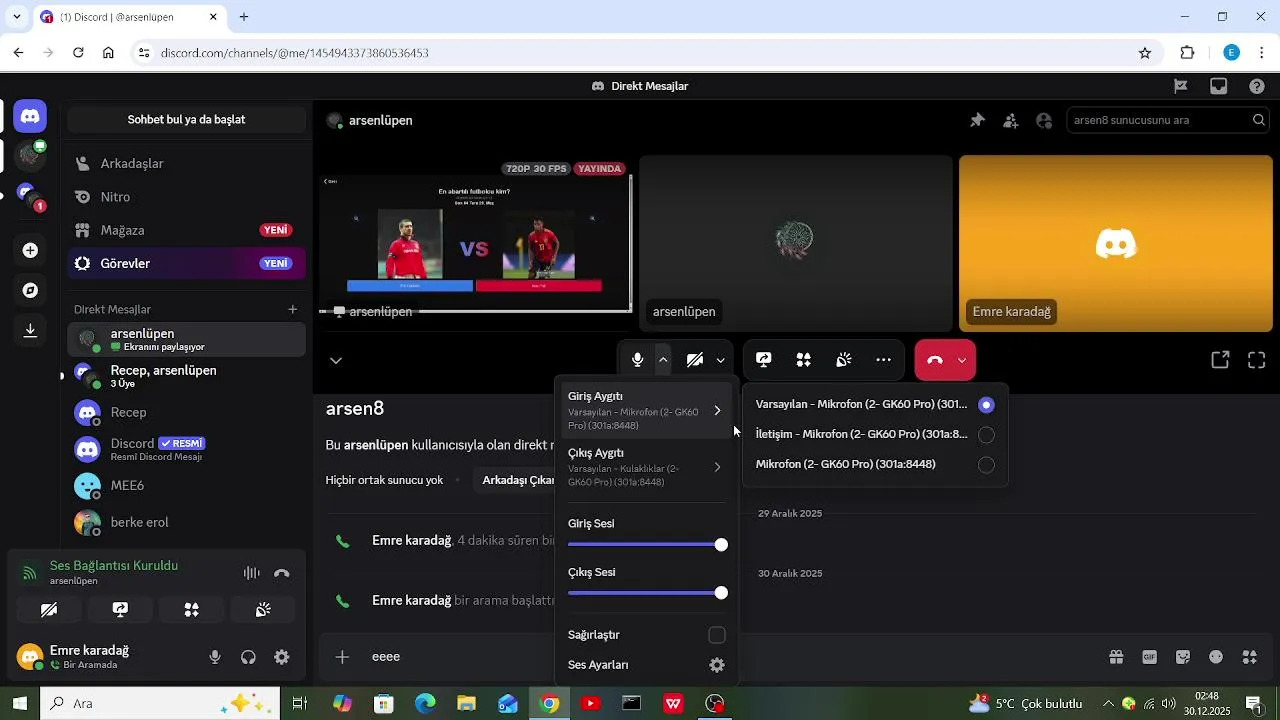The height and width of the screenshot is (720, 1280).
Task: Close mic options arrow beside microphone button
Action: (663, 360)
